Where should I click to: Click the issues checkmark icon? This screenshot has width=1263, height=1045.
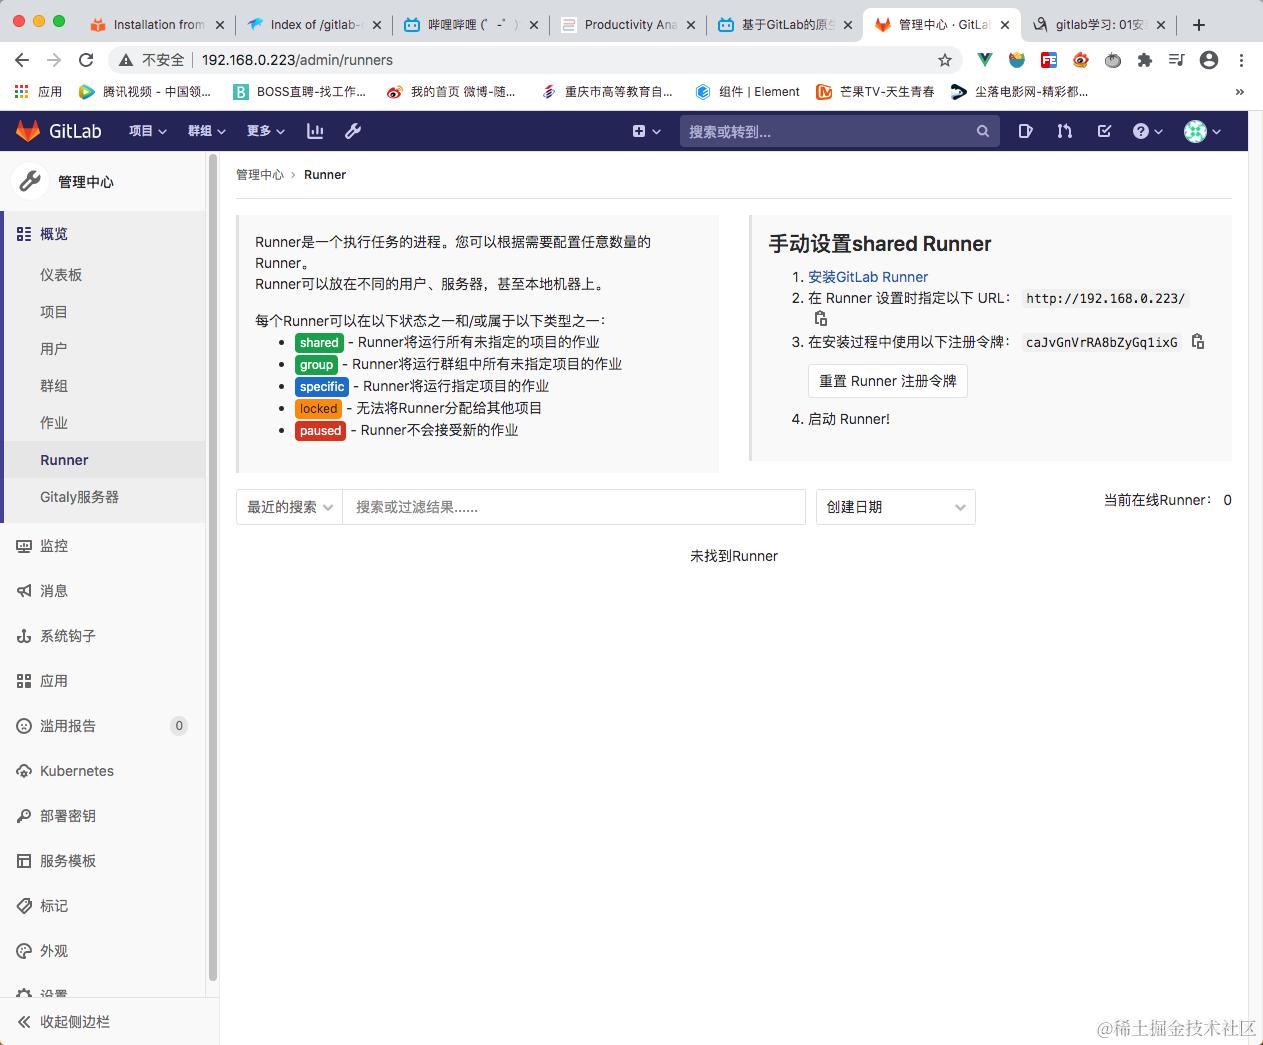pos(1103,131)
